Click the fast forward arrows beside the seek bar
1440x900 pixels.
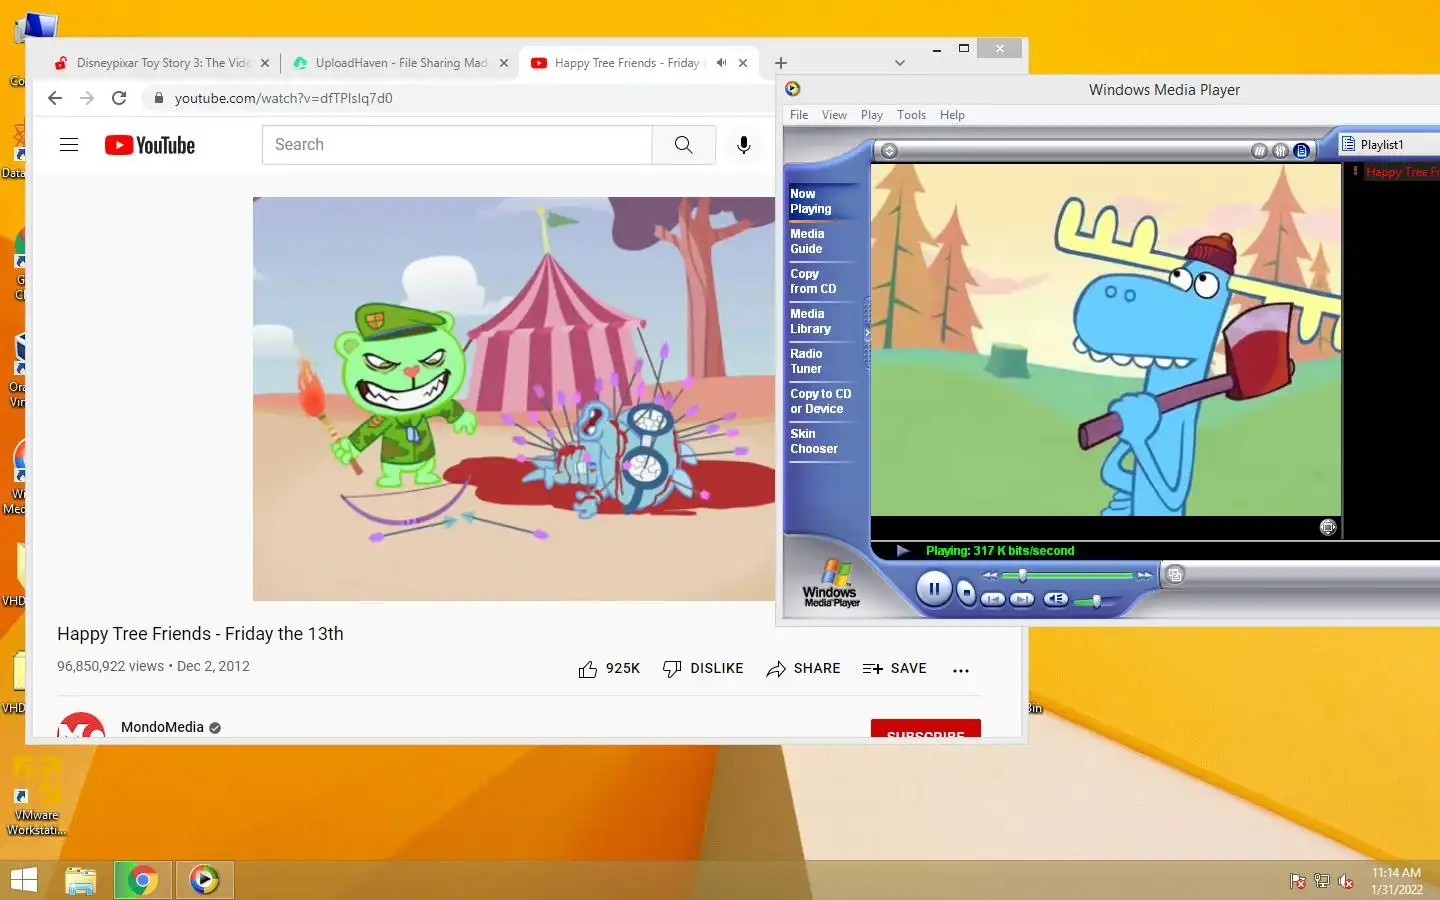click(1144, 575)
